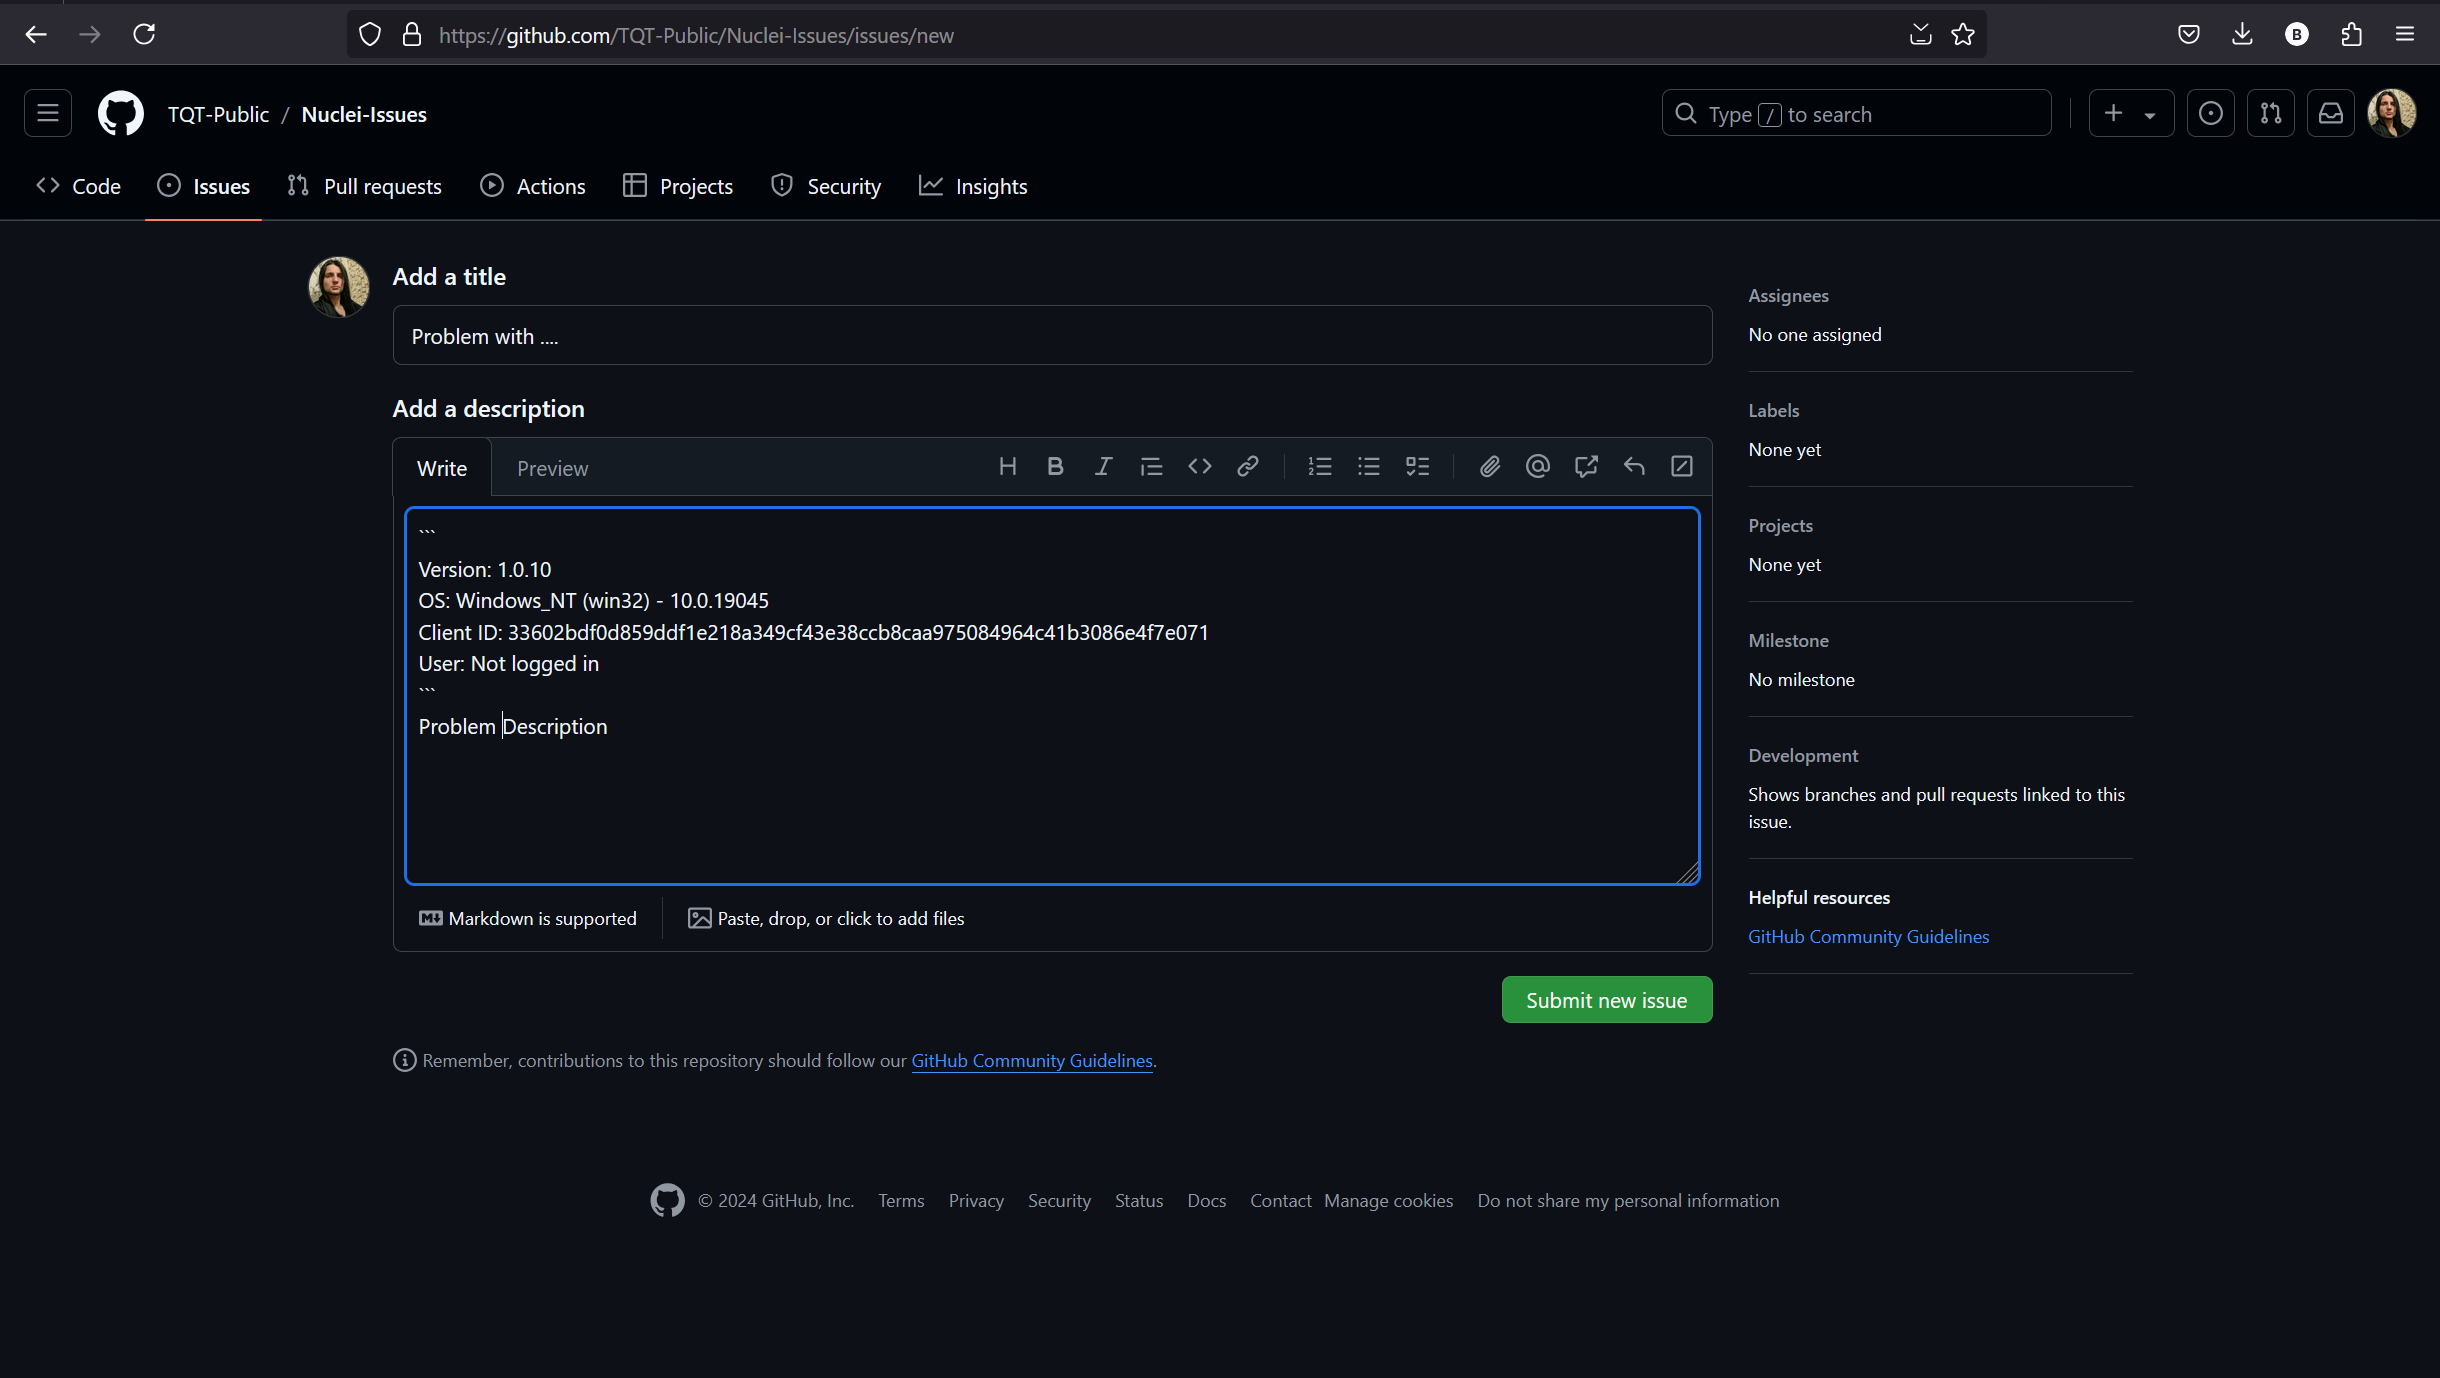Switch to the Write tab
This screenshot has height=1378, width=2440.
(x=442, y=468)
